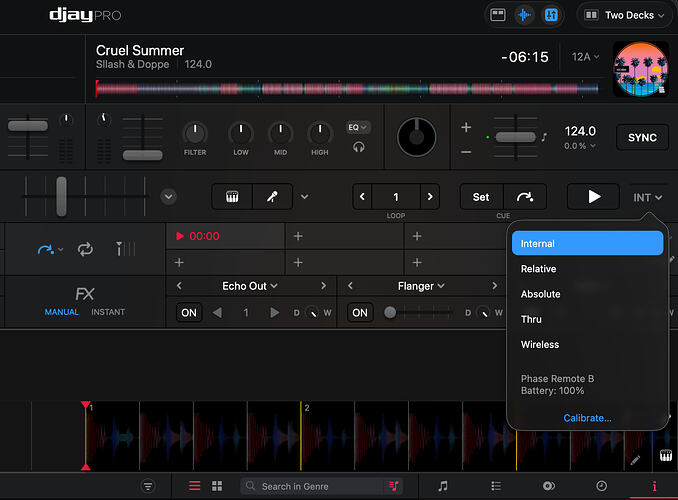This screenshot has width=678, height=500.
Task: Click the headphone pre-cue icon
Action: [358, 147]
